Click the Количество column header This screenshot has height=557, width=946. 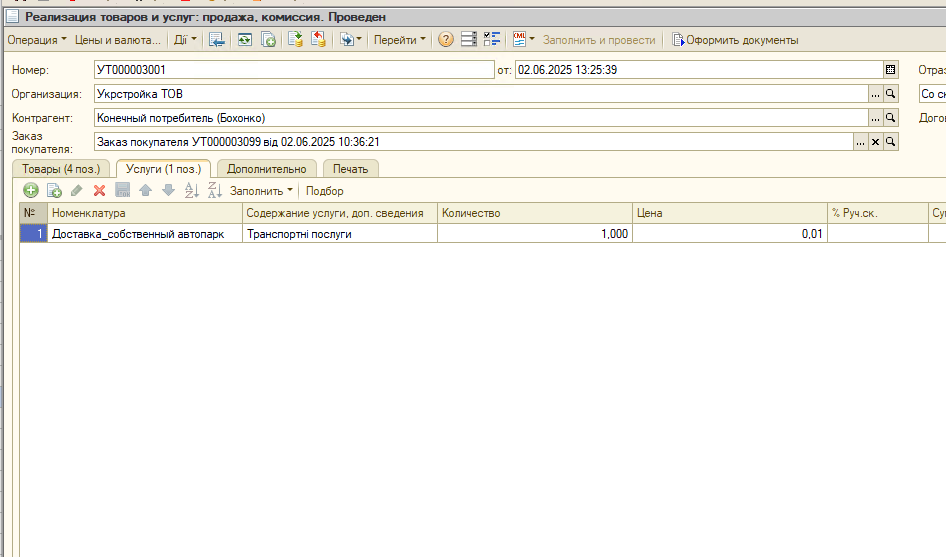535,213
